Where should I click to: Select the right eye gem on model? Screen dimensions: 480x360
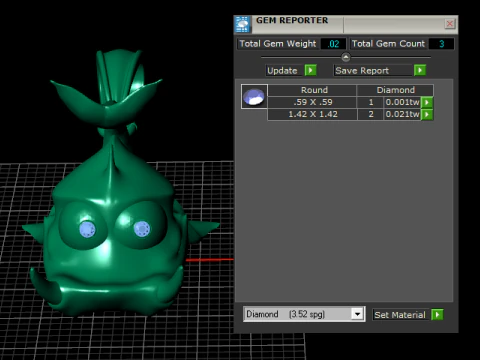142,229
